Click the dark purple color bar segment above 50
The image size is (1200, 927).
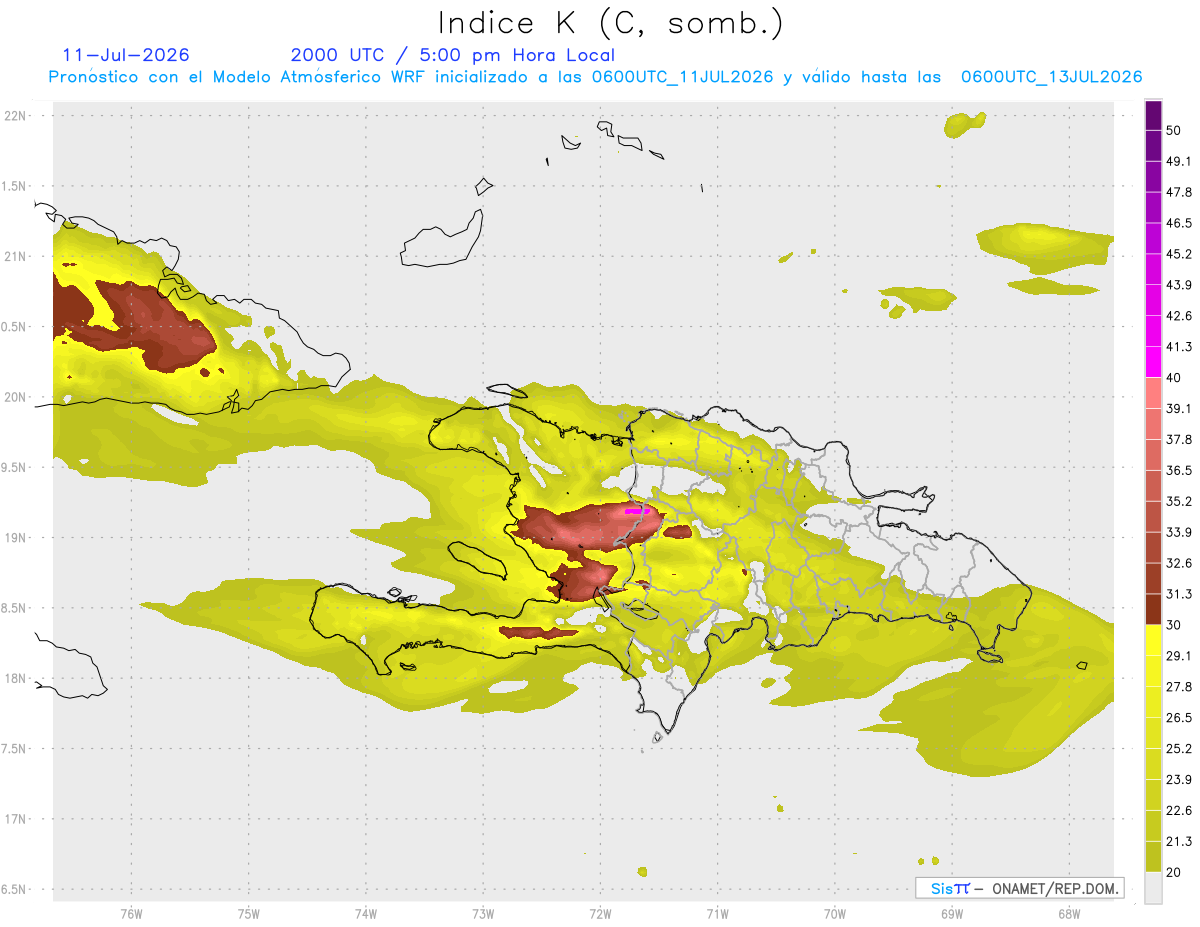(x=1153, y=116)
